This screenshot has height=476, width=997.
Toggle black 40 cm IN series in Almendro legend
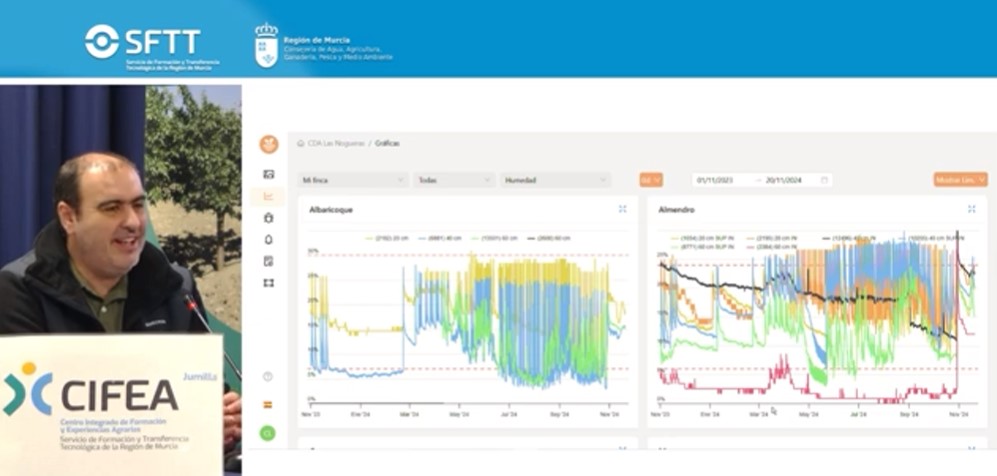pyautogui.click(x=849, y=238)
